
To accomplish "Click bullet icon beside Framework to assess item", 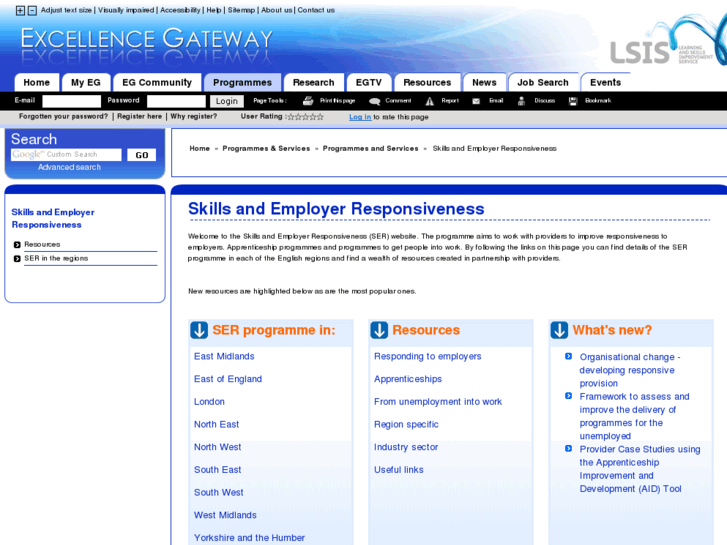I will pyautogui.click(x=568, y=396).
